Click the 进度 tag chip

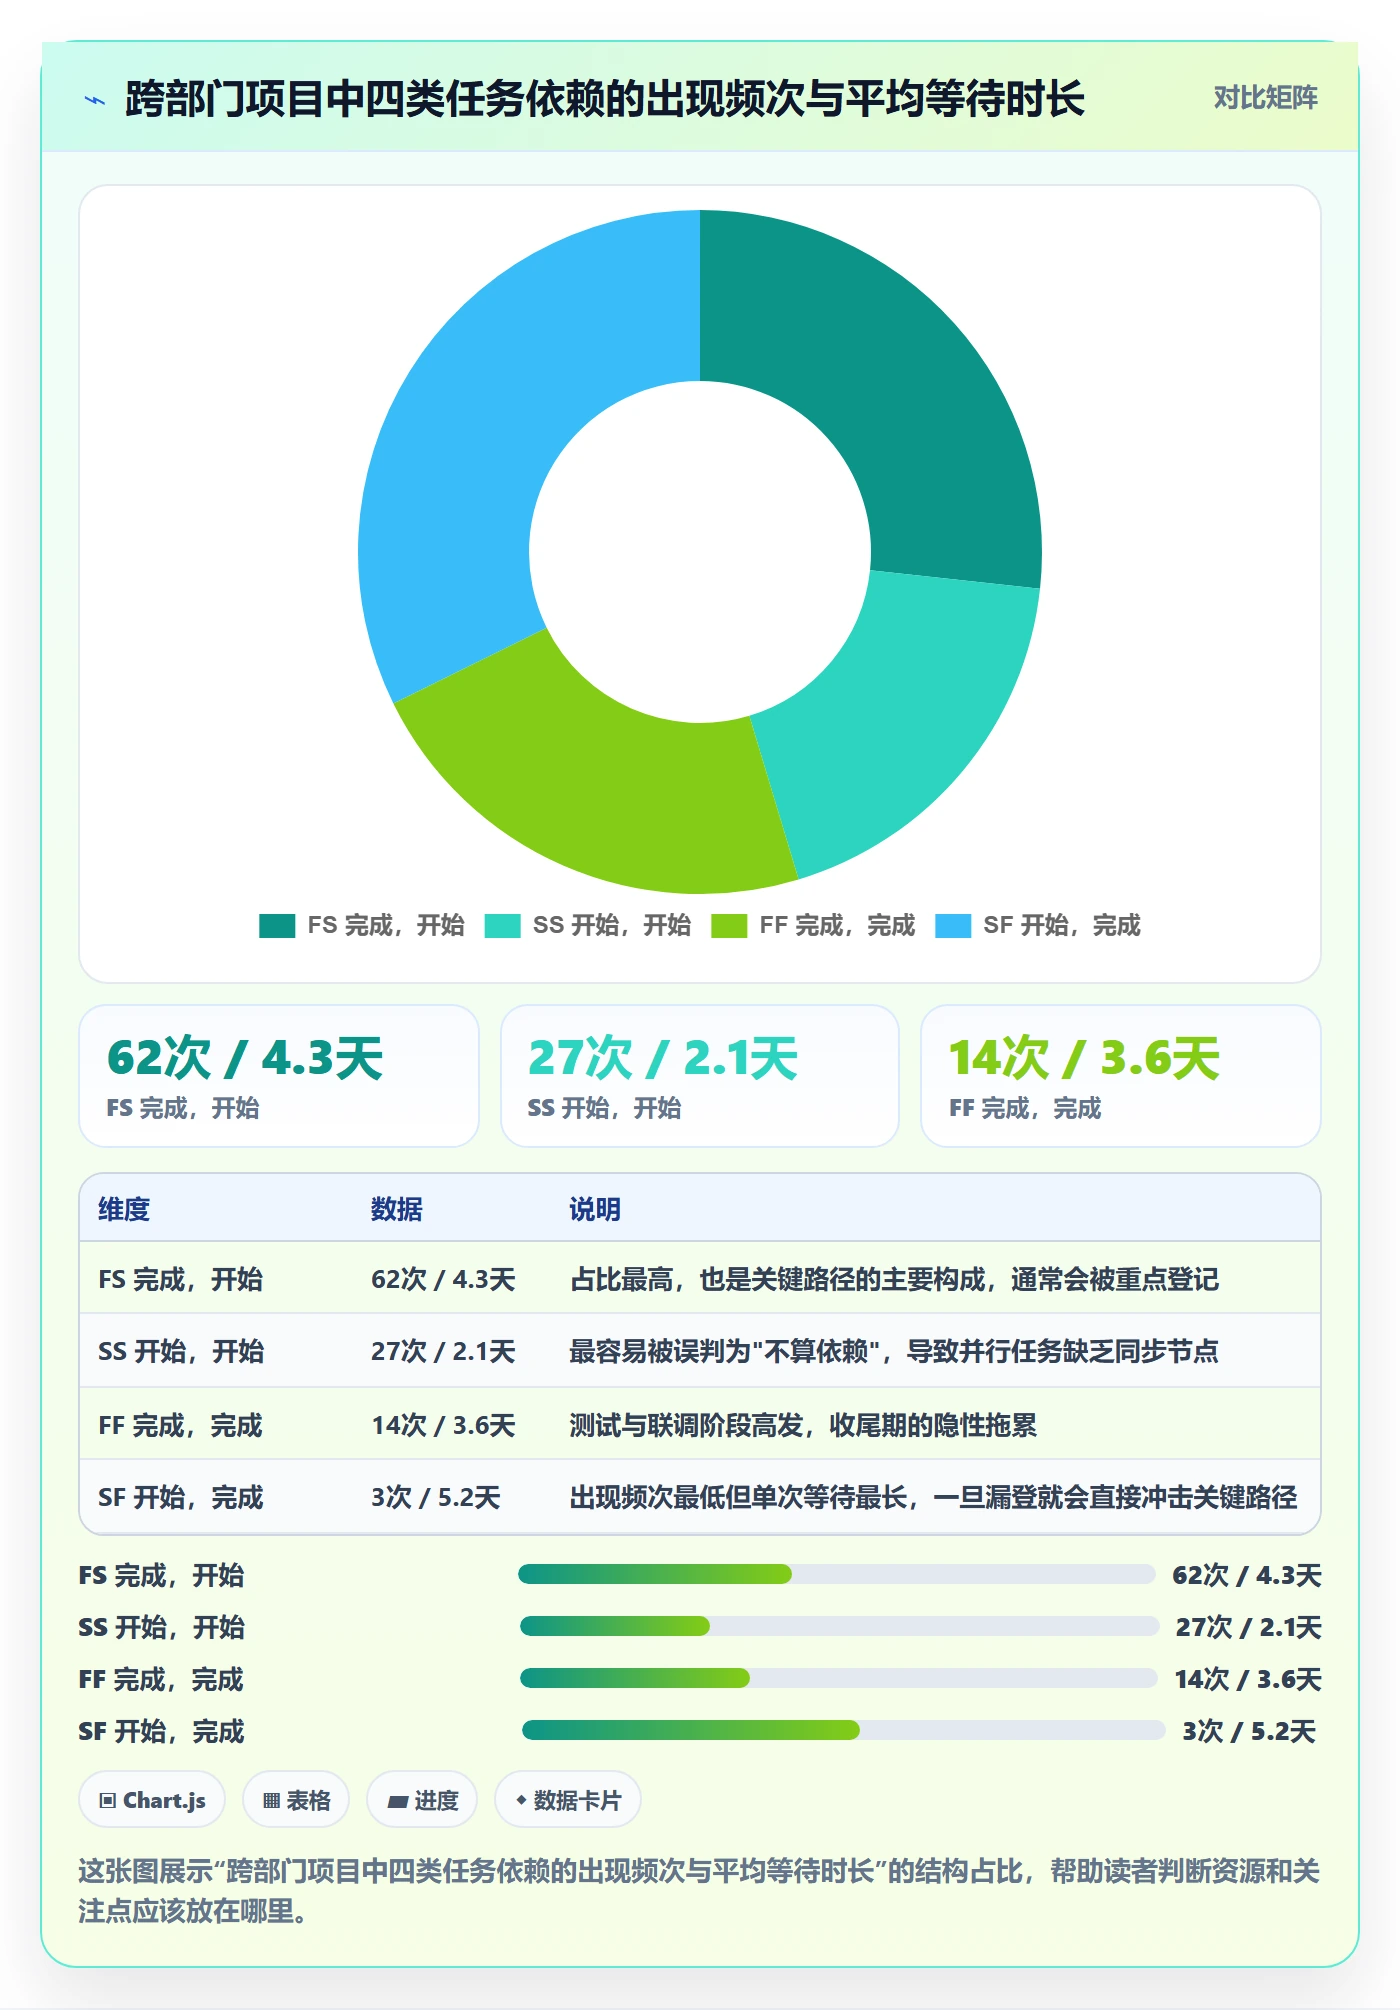(422, 1800)
